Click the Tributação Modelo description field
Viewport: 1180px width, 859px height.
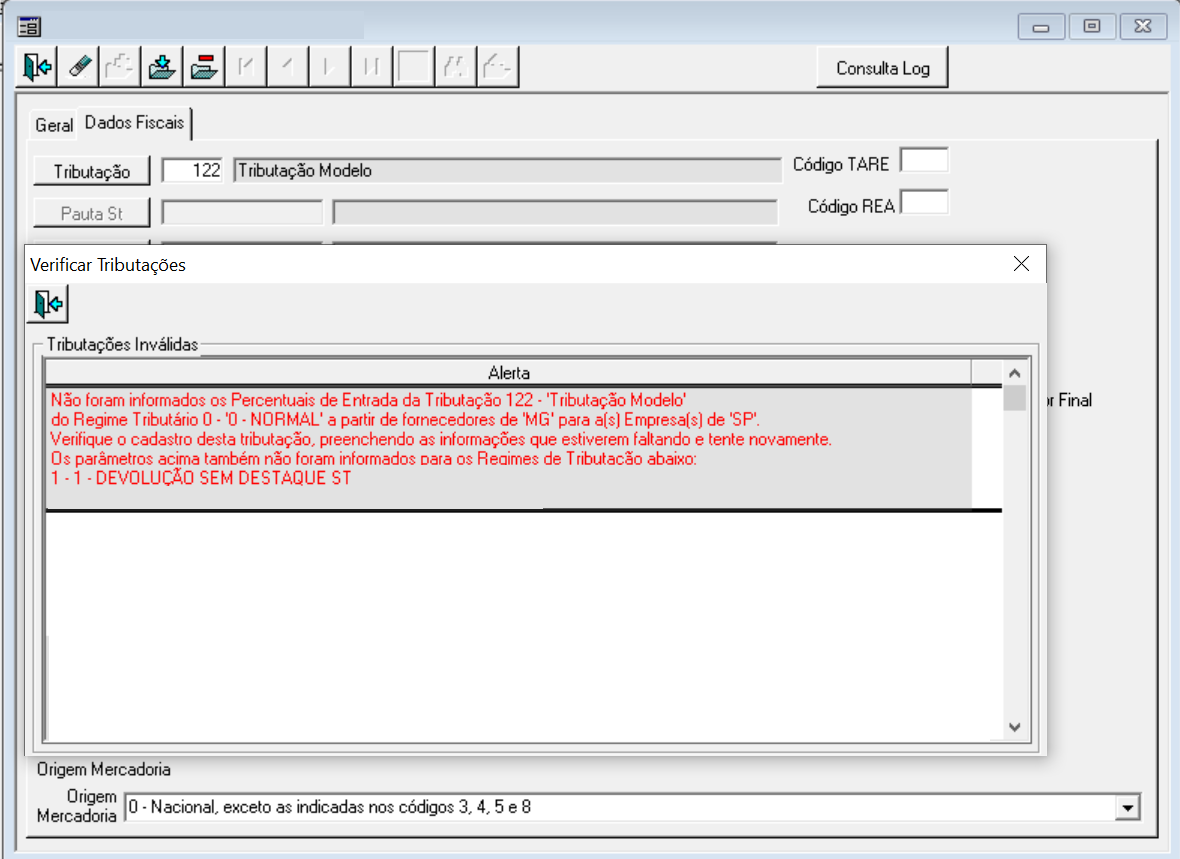[x=506, y=170]
